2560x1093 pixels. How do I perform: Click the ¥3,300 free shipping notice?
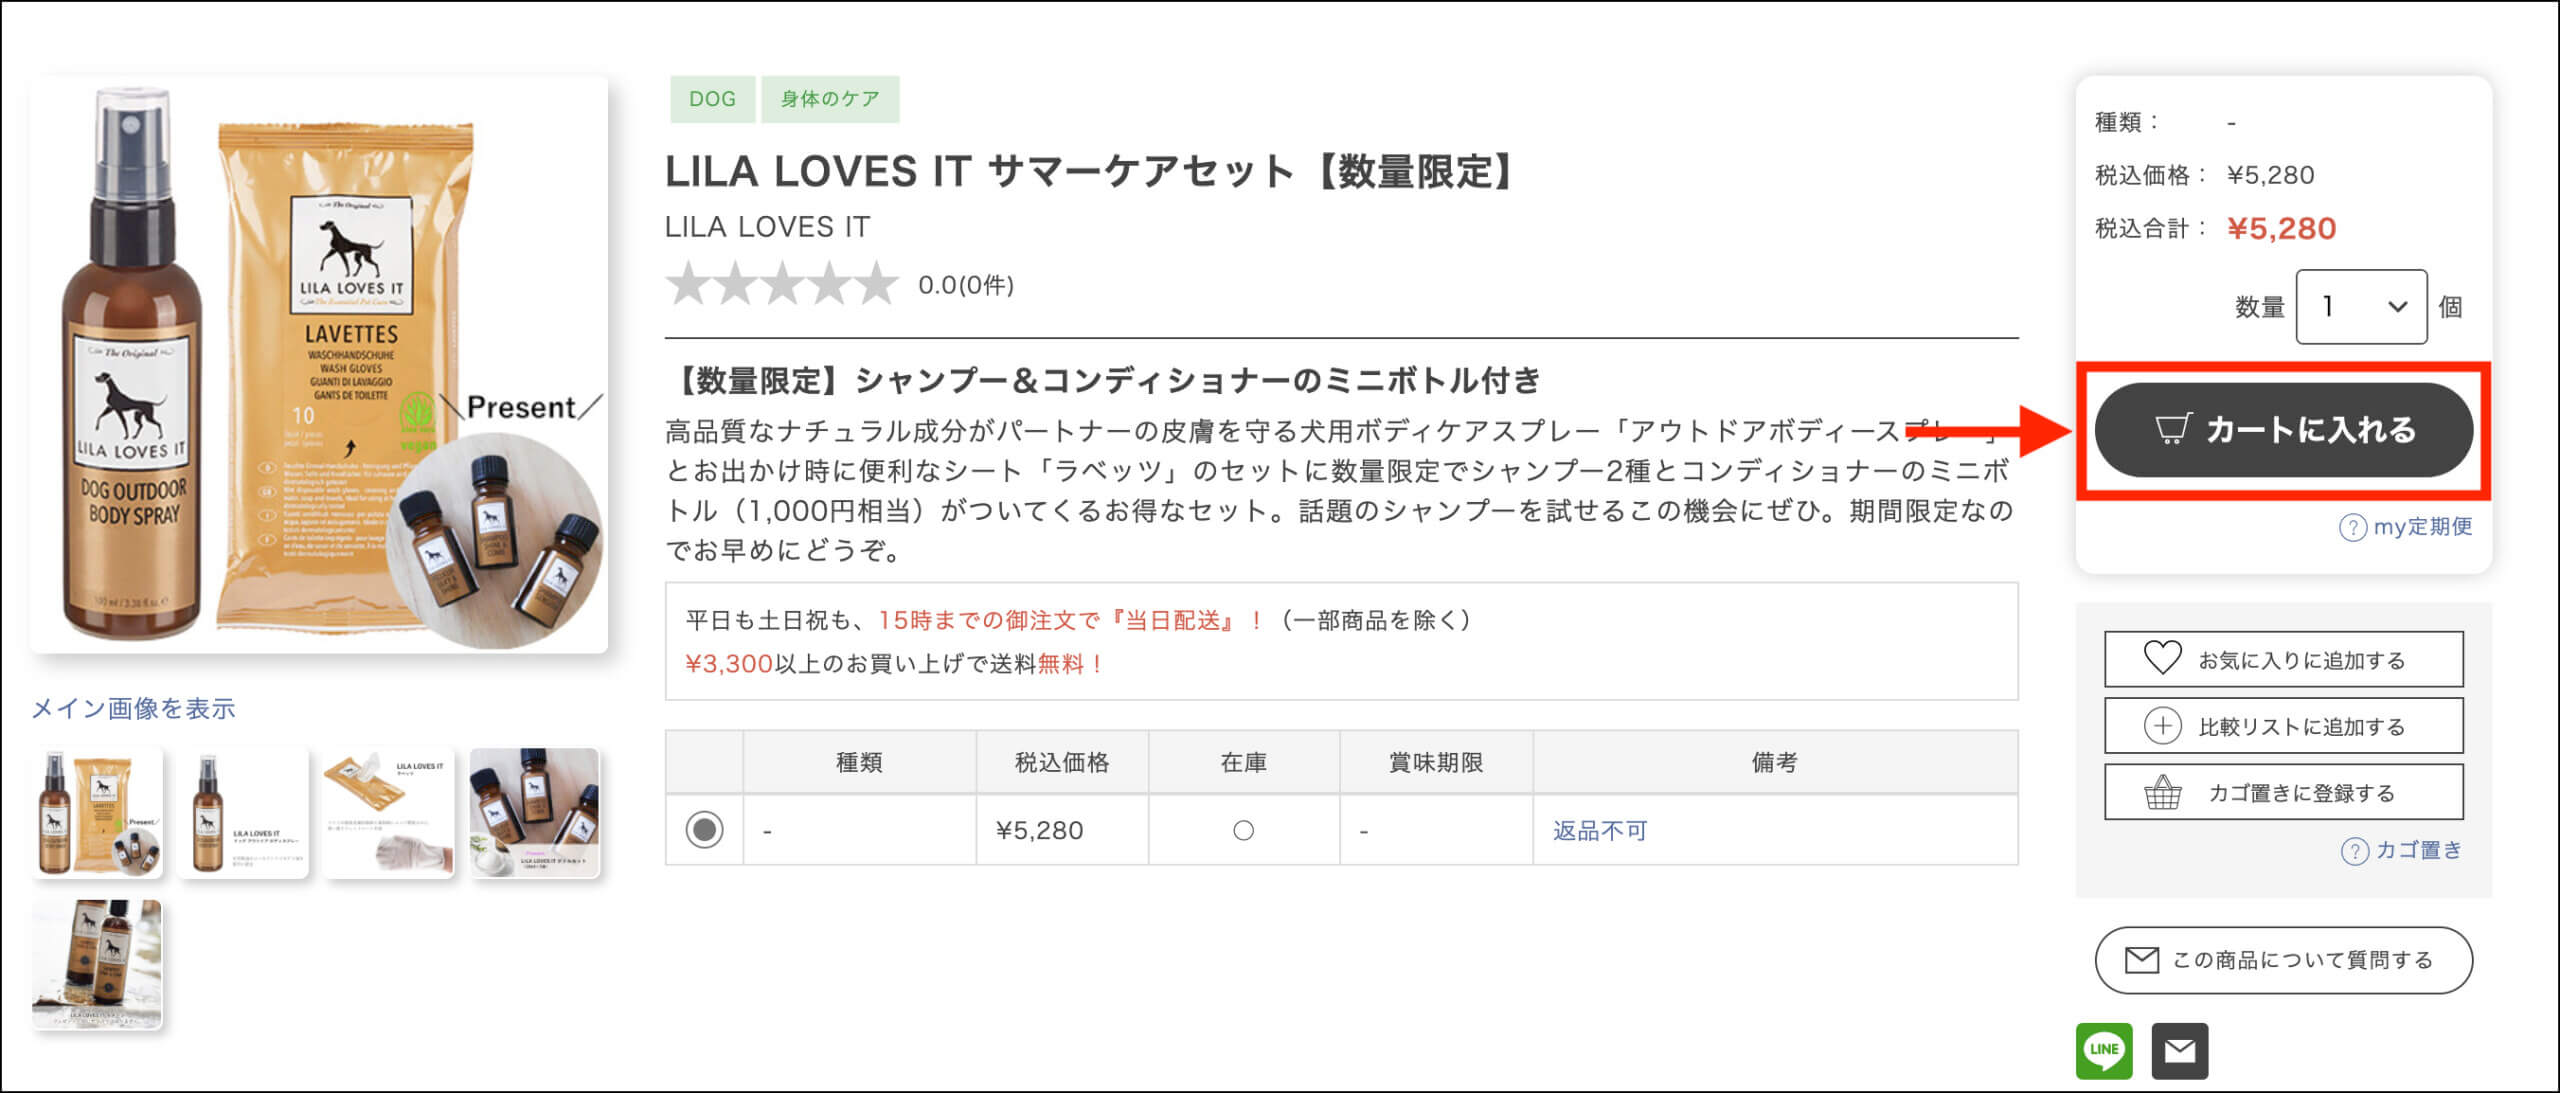click(x=894, y=664)
